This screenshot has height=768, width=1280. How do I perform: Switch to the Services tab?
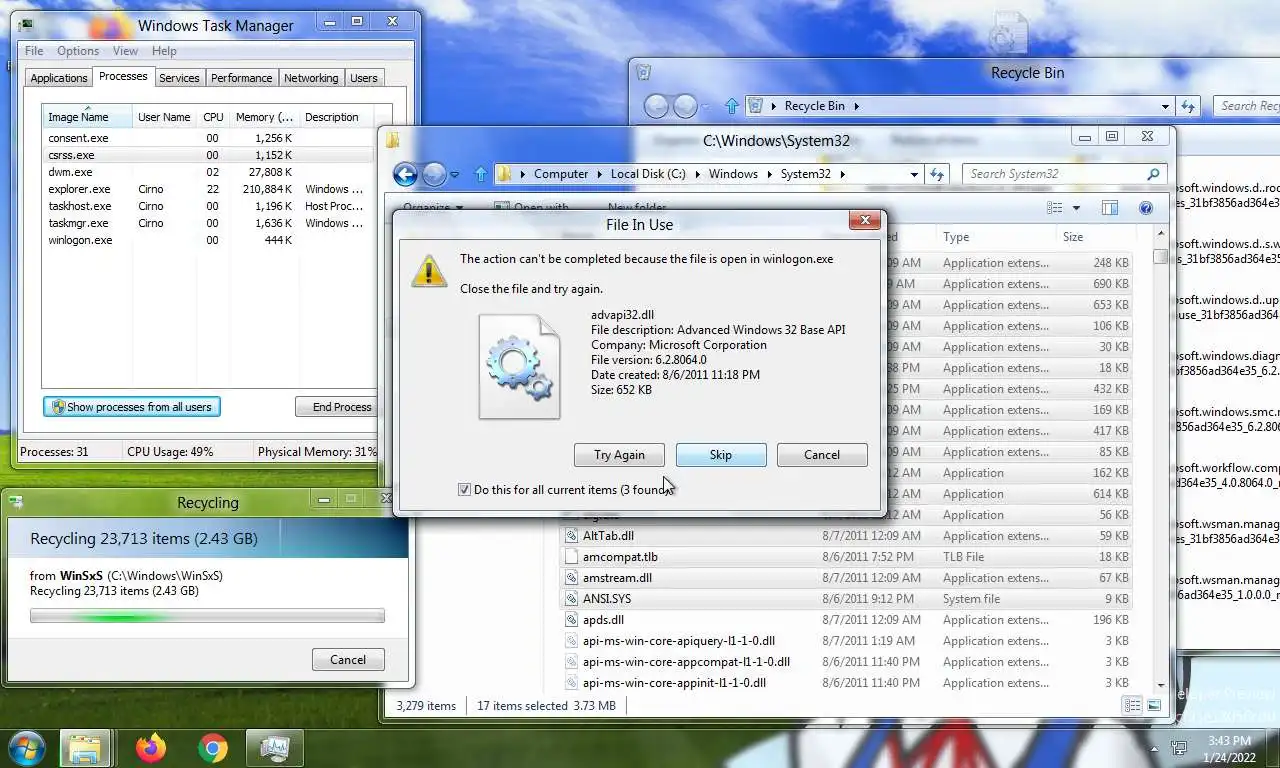(x=179, y=78)
